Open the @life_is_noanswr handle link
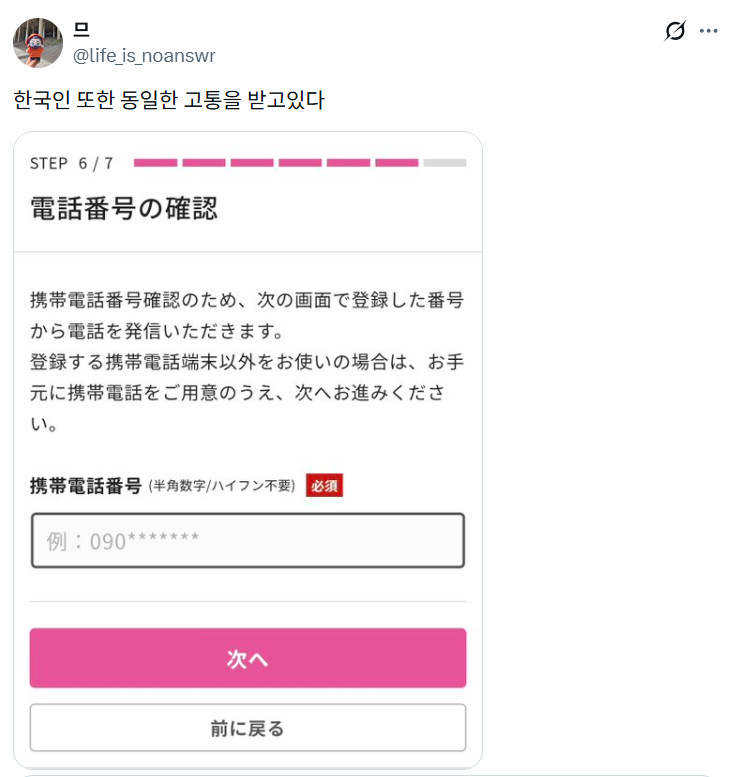The image size is (738, 777). 144,56
